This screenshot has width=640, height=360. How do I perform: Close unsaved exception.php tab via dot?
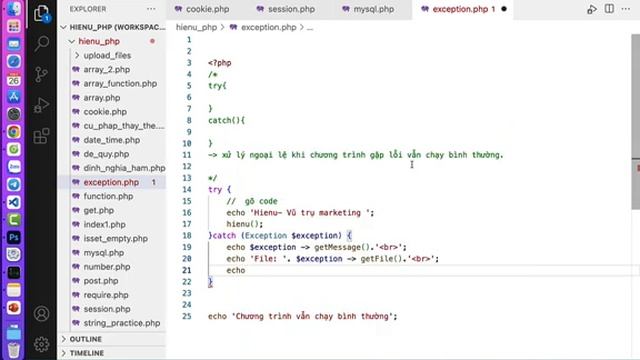[x=504, y=9]
